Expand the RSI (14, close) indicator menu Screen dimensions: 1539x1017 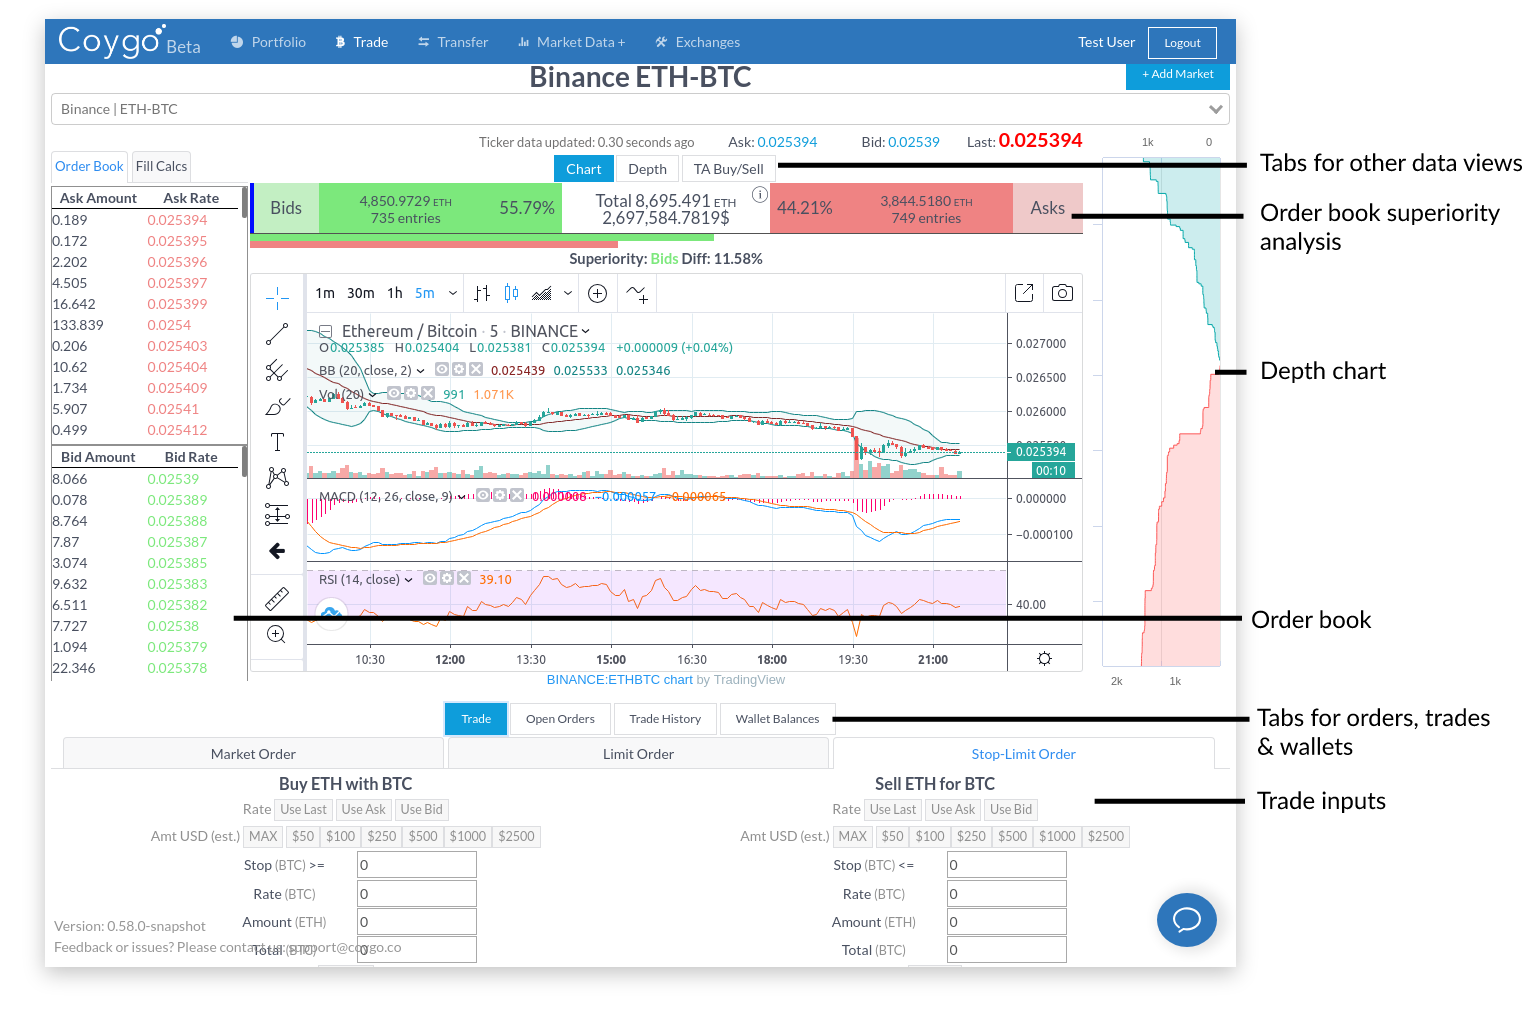[x=409, y=580]
